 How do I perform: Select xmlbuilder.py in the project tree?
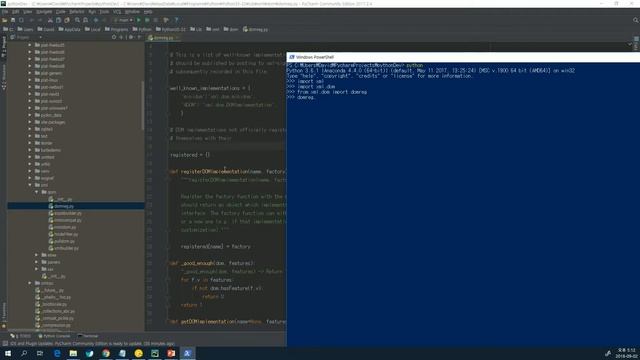tap(64, 248)
